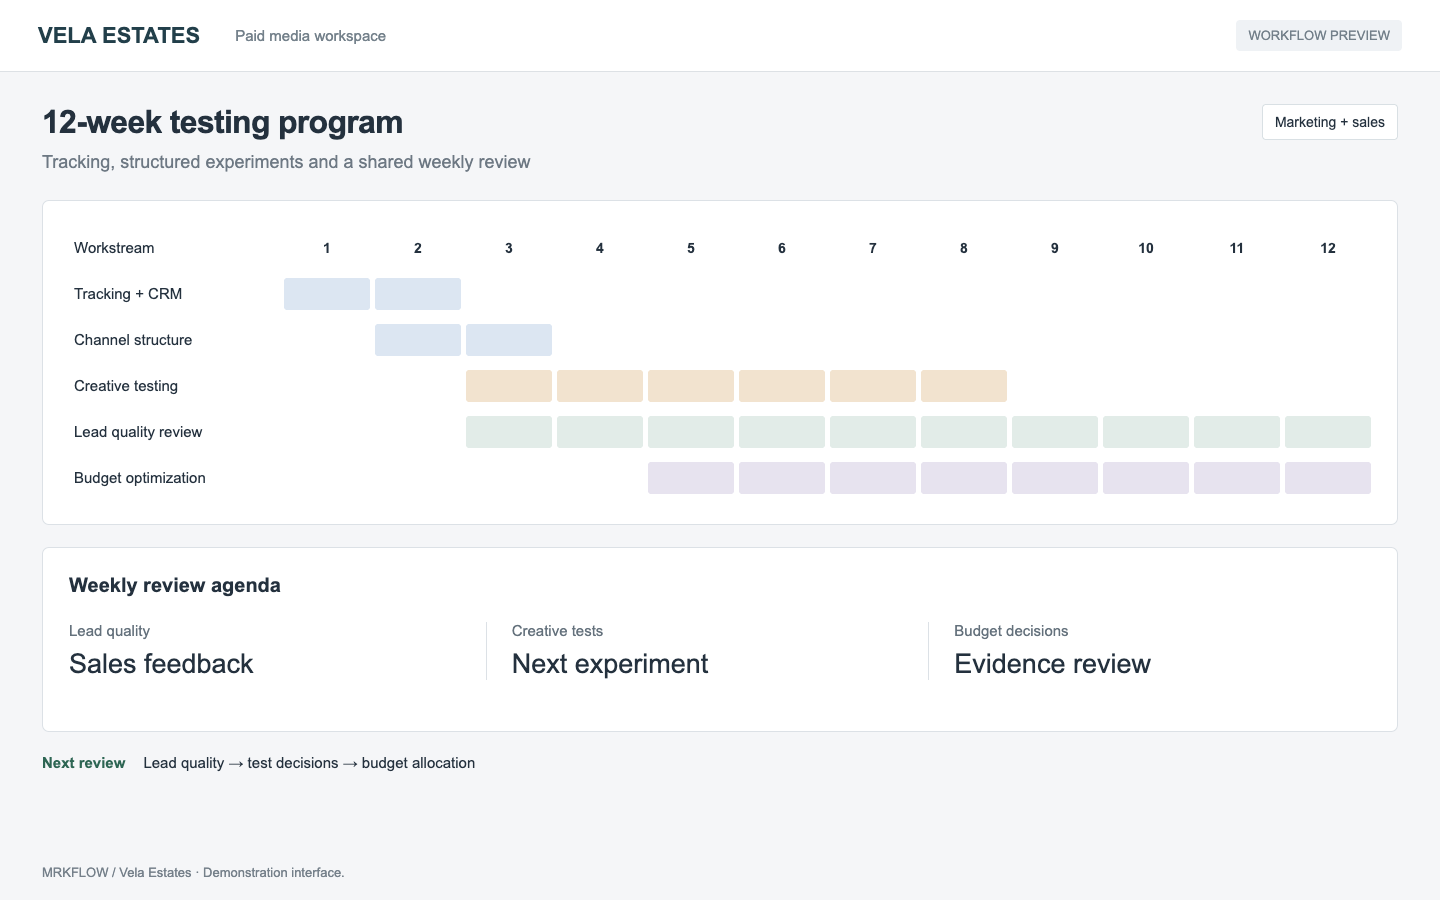Click the VELA ESTATES logo text
Image resolution: width=1440 pixels, height=900 pixels.
119,35
